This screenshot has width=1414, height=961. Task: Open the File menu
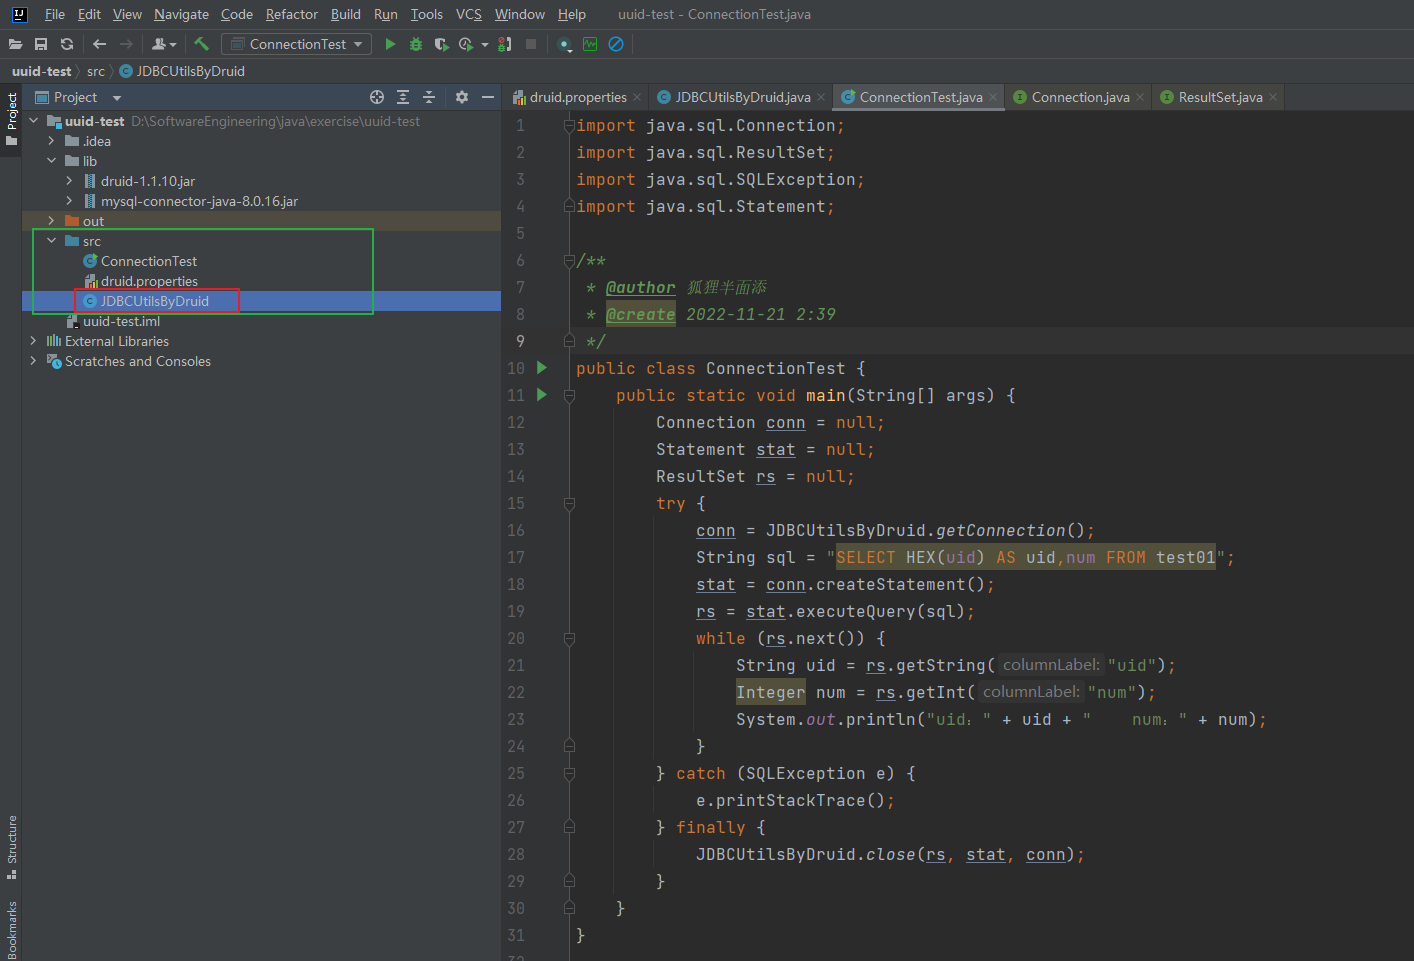coord(55,14)
